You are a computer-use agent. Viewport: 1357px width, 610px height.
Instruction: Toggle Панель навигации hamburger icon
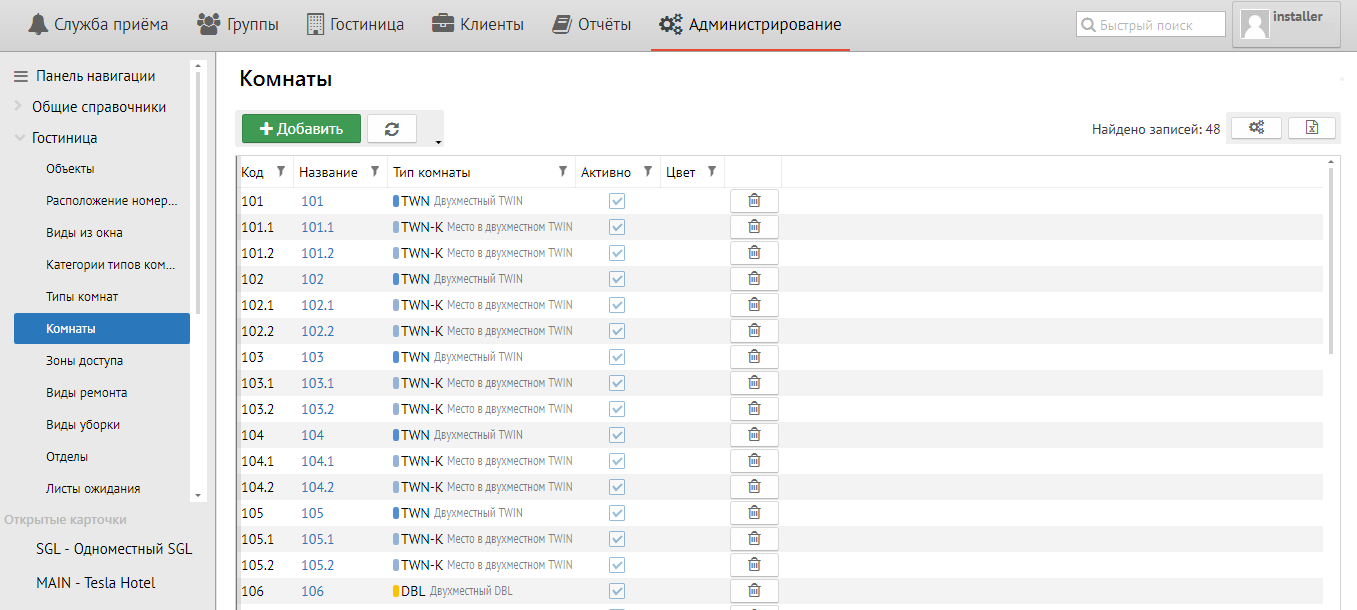tap(20, 76)
